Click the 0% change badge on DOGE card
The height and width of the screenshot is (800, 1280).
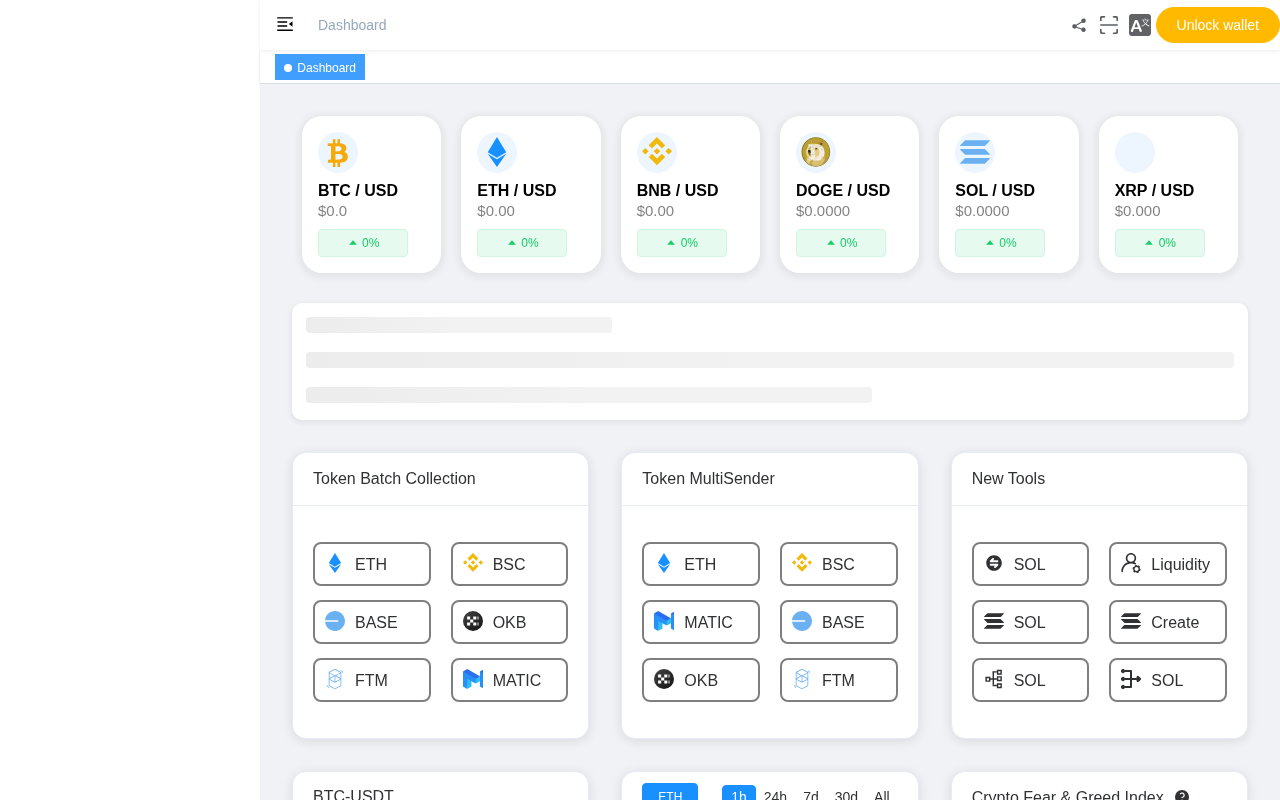point(841,243)
